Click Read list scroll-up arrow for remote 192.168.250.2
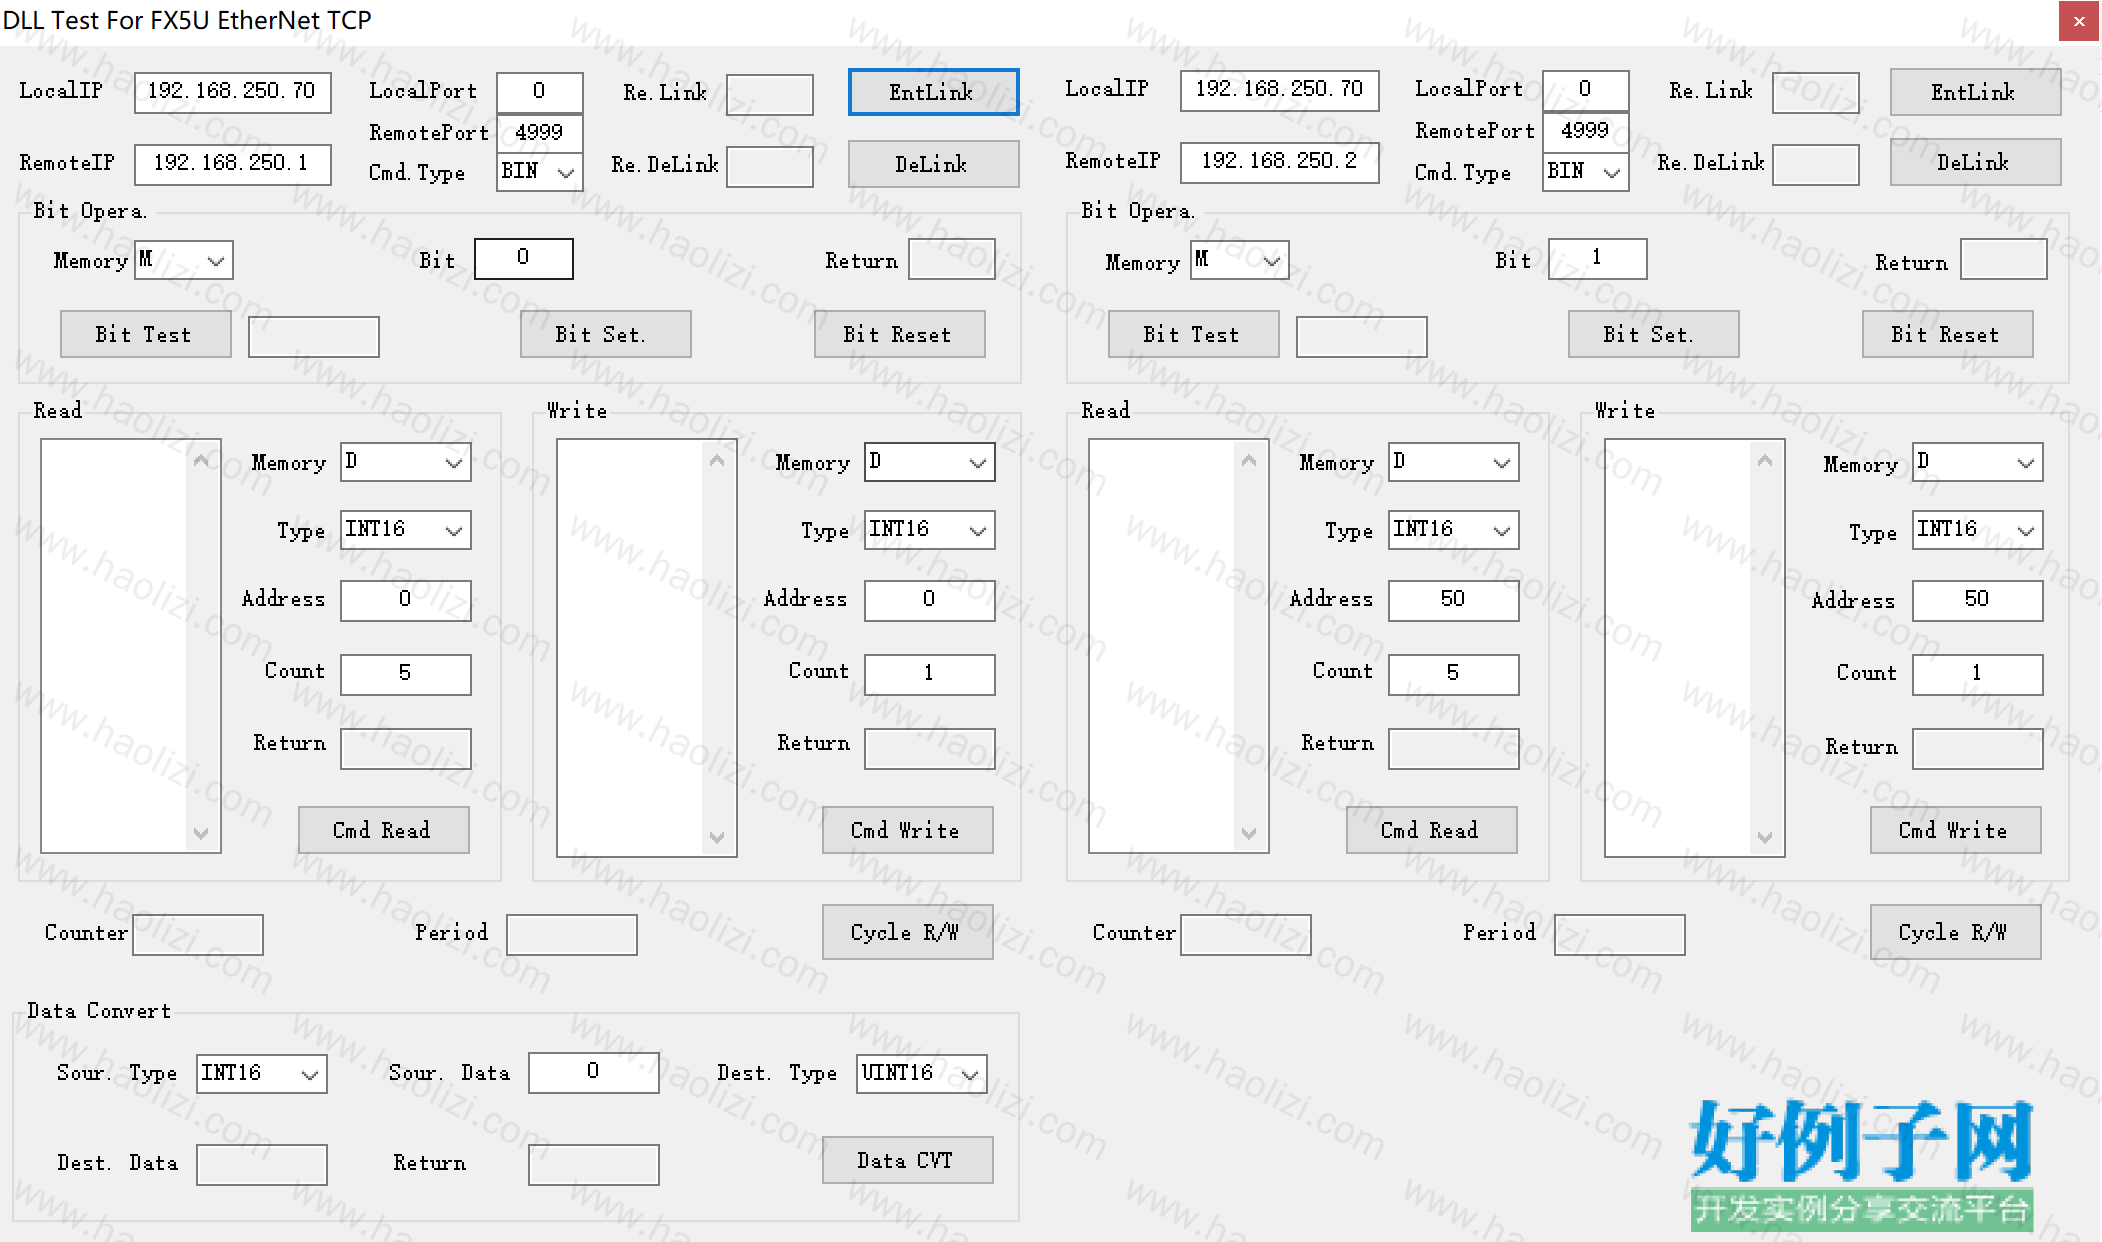Screen dimensions: 2102x1242 [x=1249, y=460]
